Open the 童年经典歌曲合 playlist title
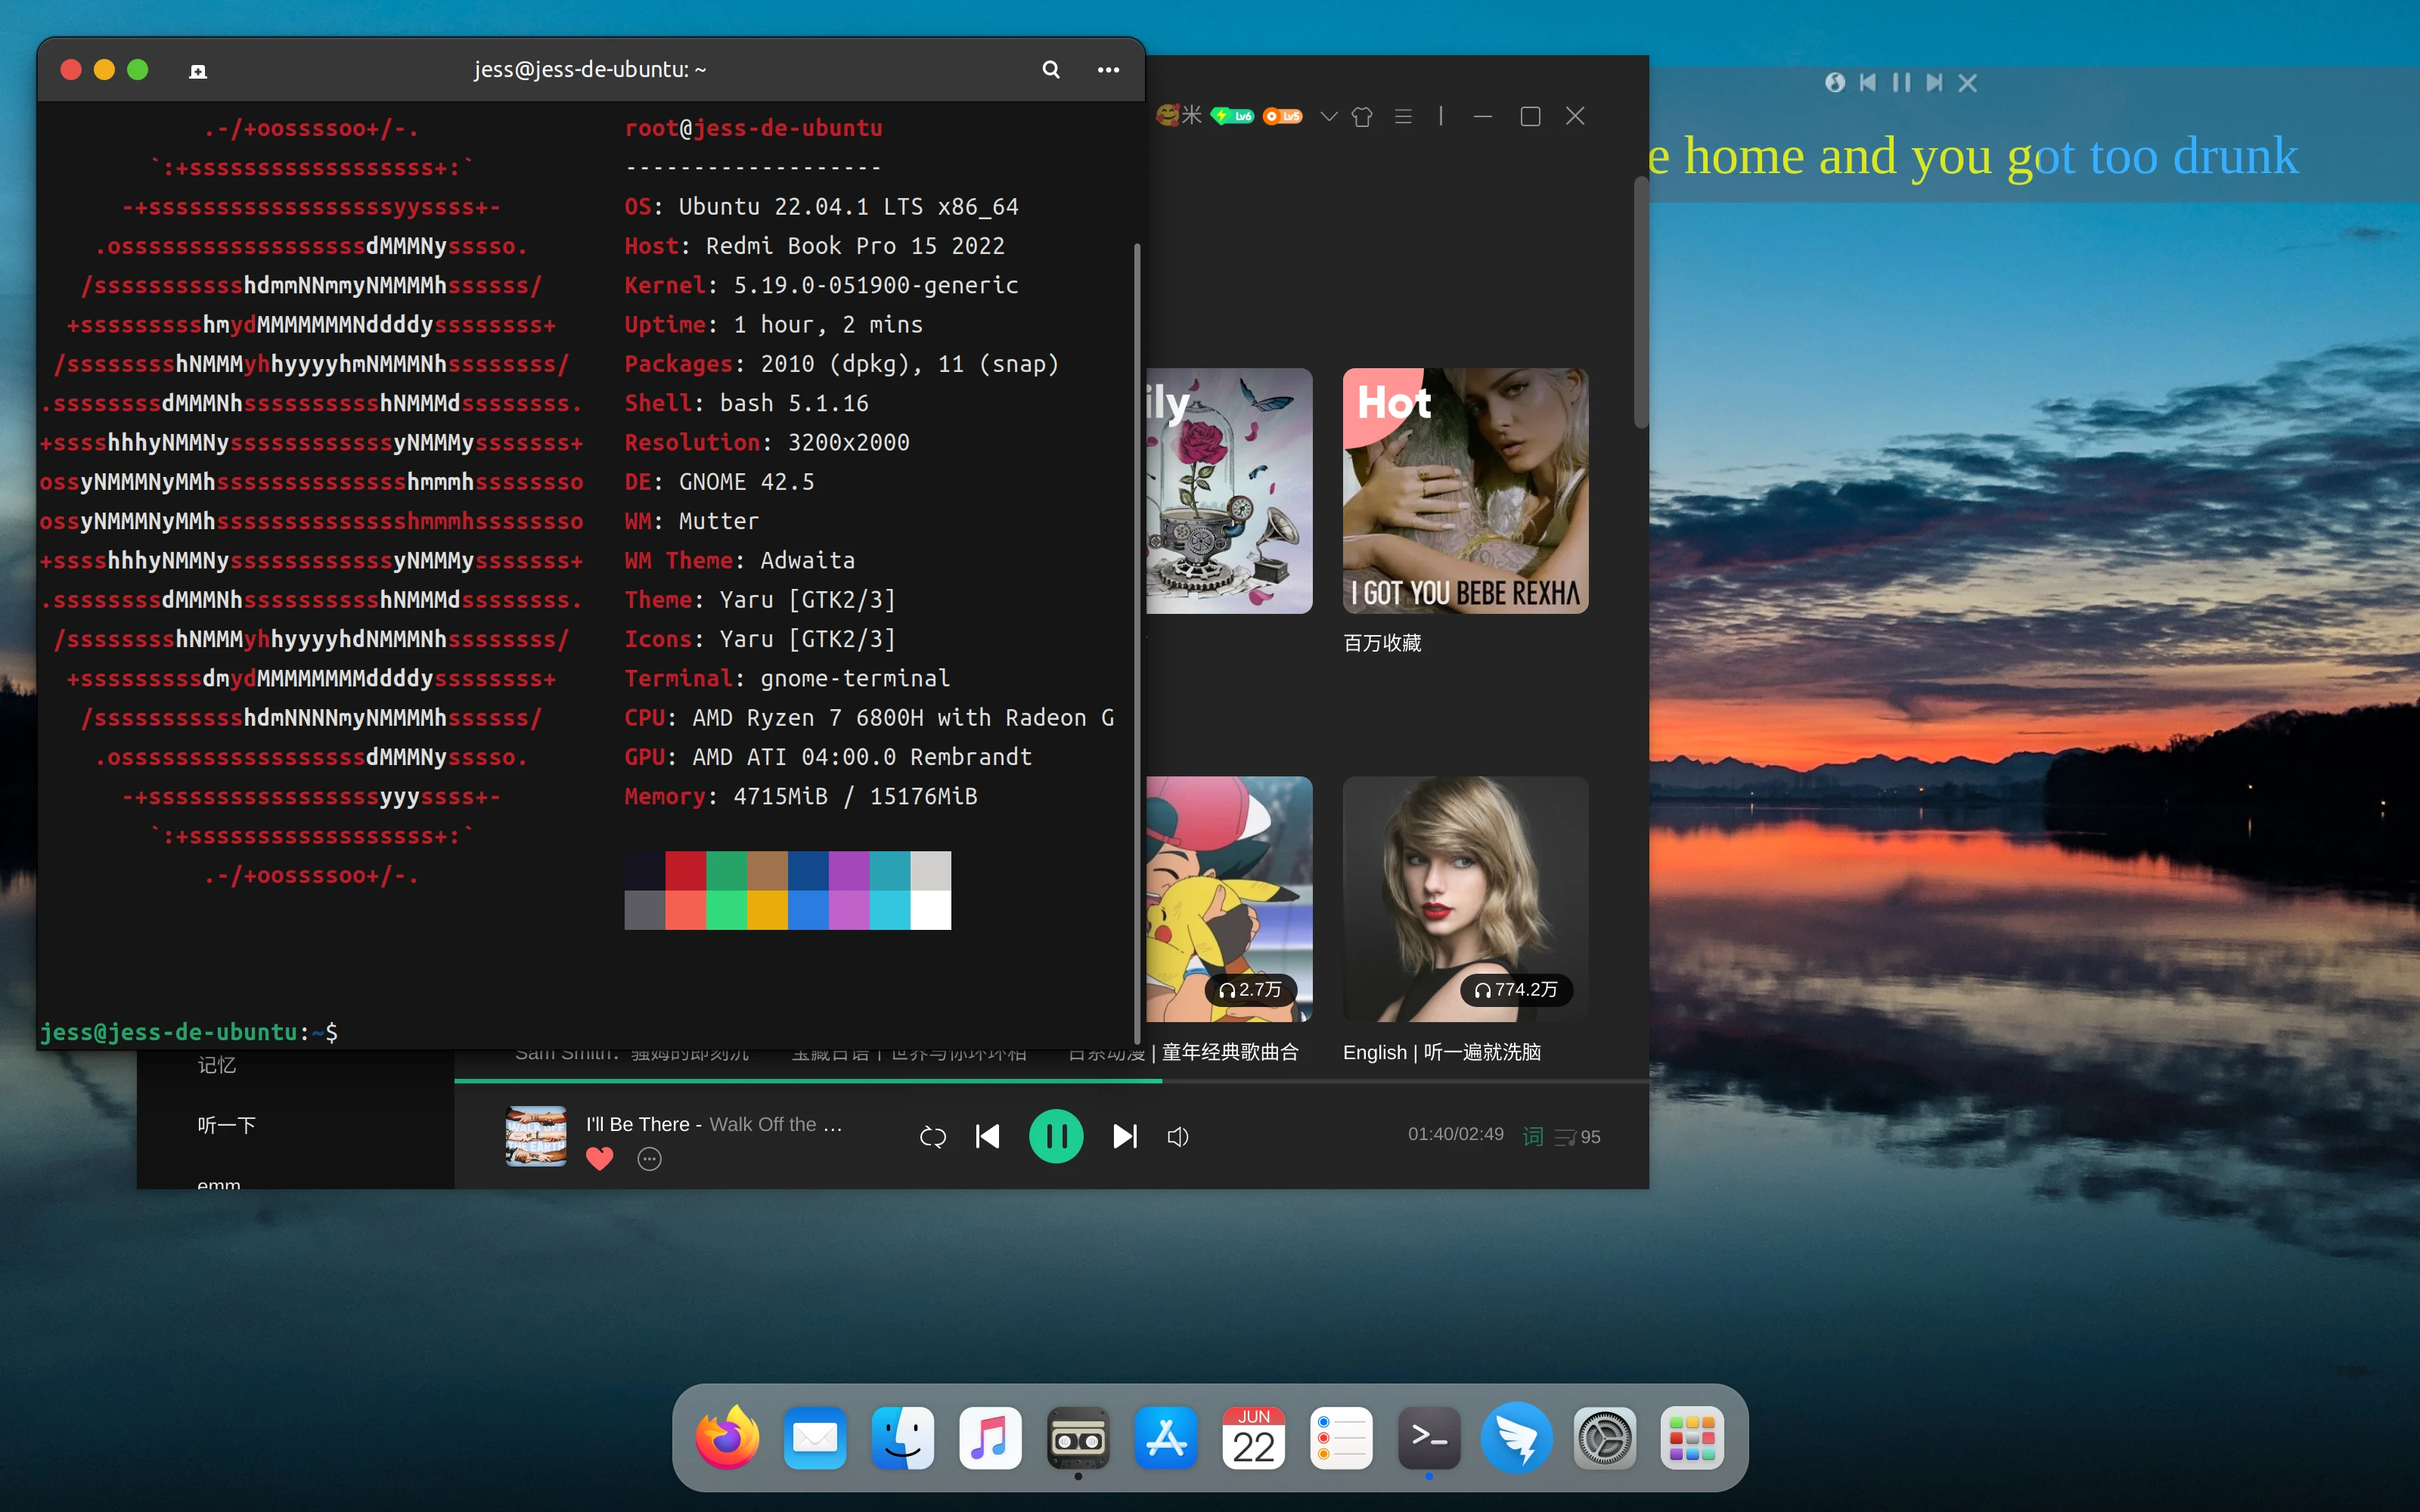Image resolution: width=2420 pixels, height=1512 pixels. [1230, 1052]
